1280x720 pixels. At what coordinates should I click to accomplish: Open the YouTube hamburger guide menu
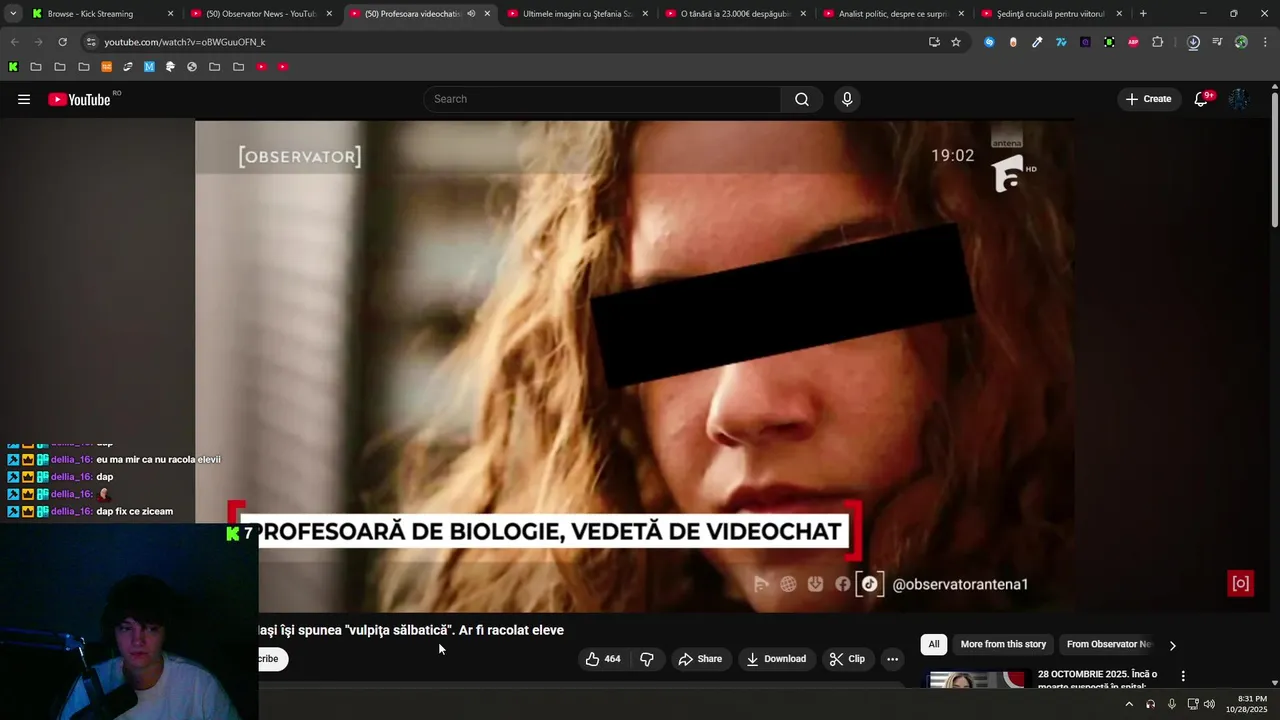point(24,99)
